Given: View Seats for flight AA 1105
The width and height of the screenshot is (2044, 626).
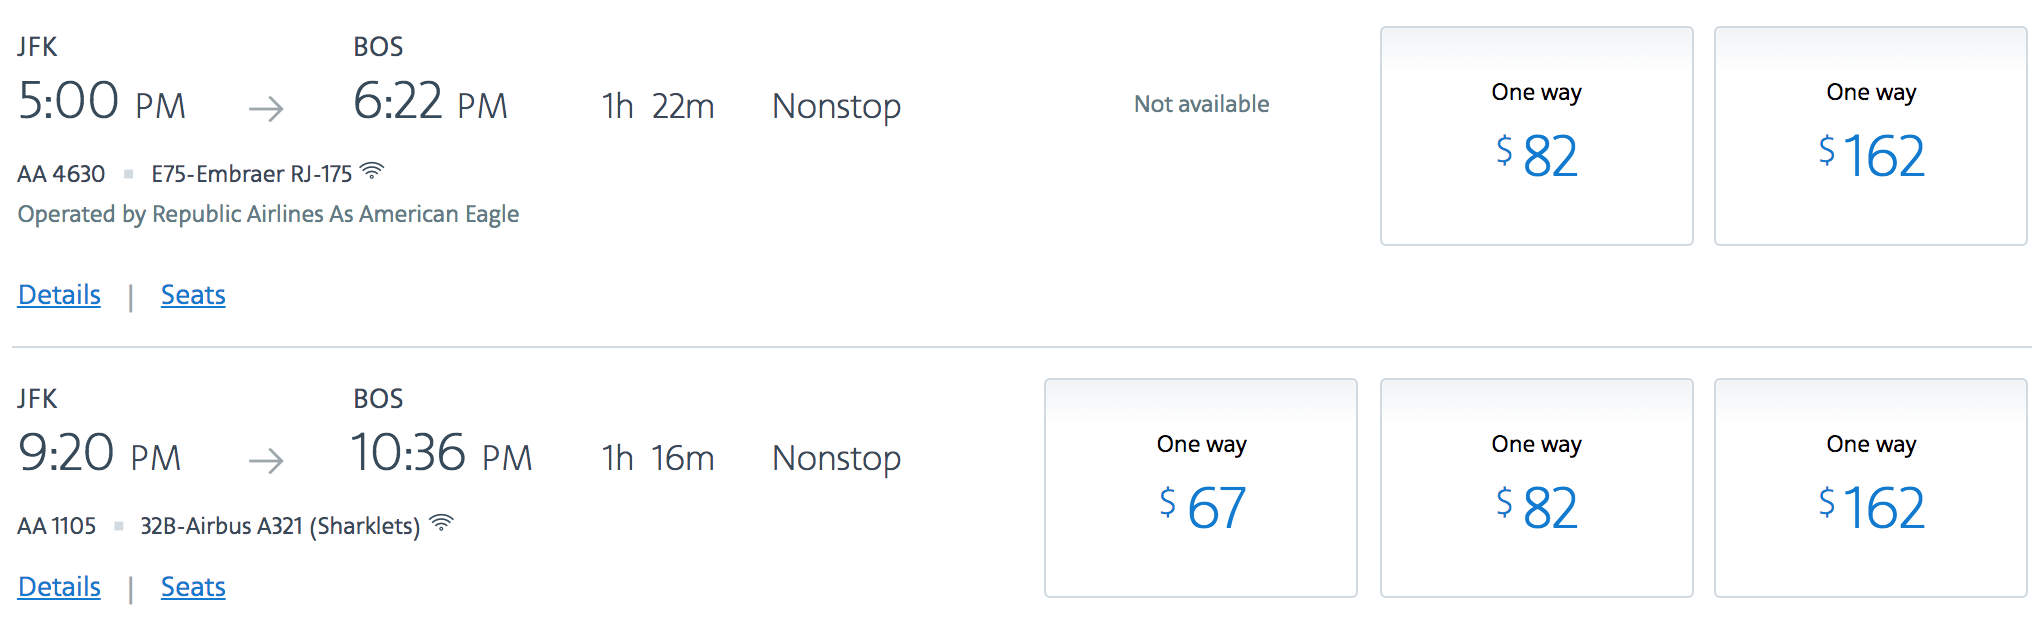Looking at the screenshot, I should (x=193, y=587).
